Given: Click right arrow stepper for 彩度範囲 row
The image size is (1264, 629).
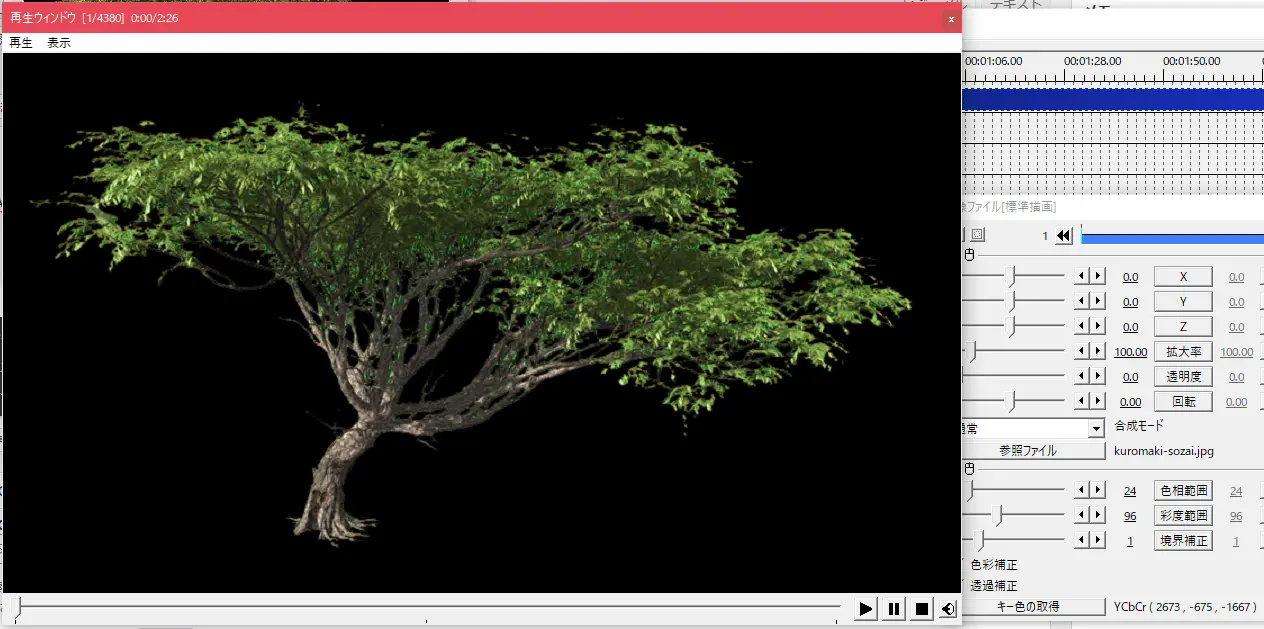Looking at the screenshot, I should point(1098,516).
